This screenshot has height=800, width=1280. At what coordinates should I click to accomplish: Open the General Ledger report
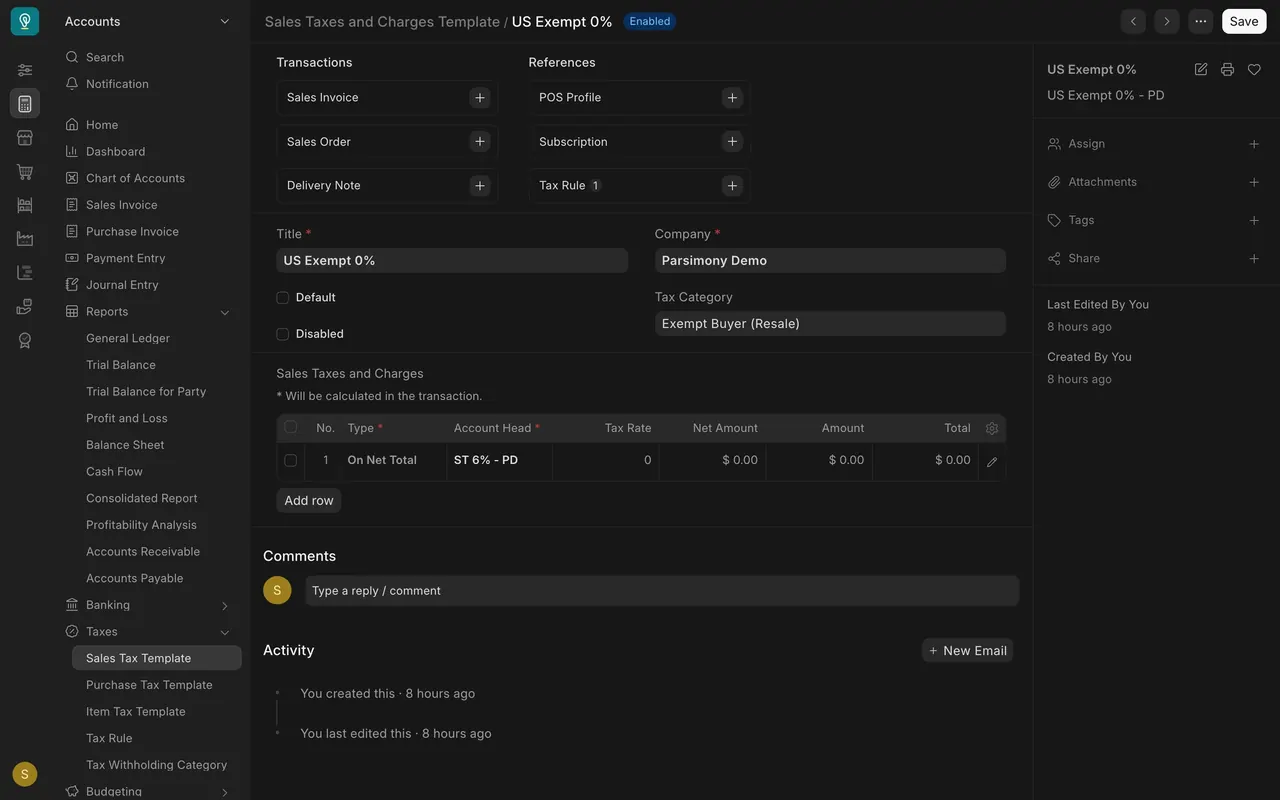[x=128, y=338]
